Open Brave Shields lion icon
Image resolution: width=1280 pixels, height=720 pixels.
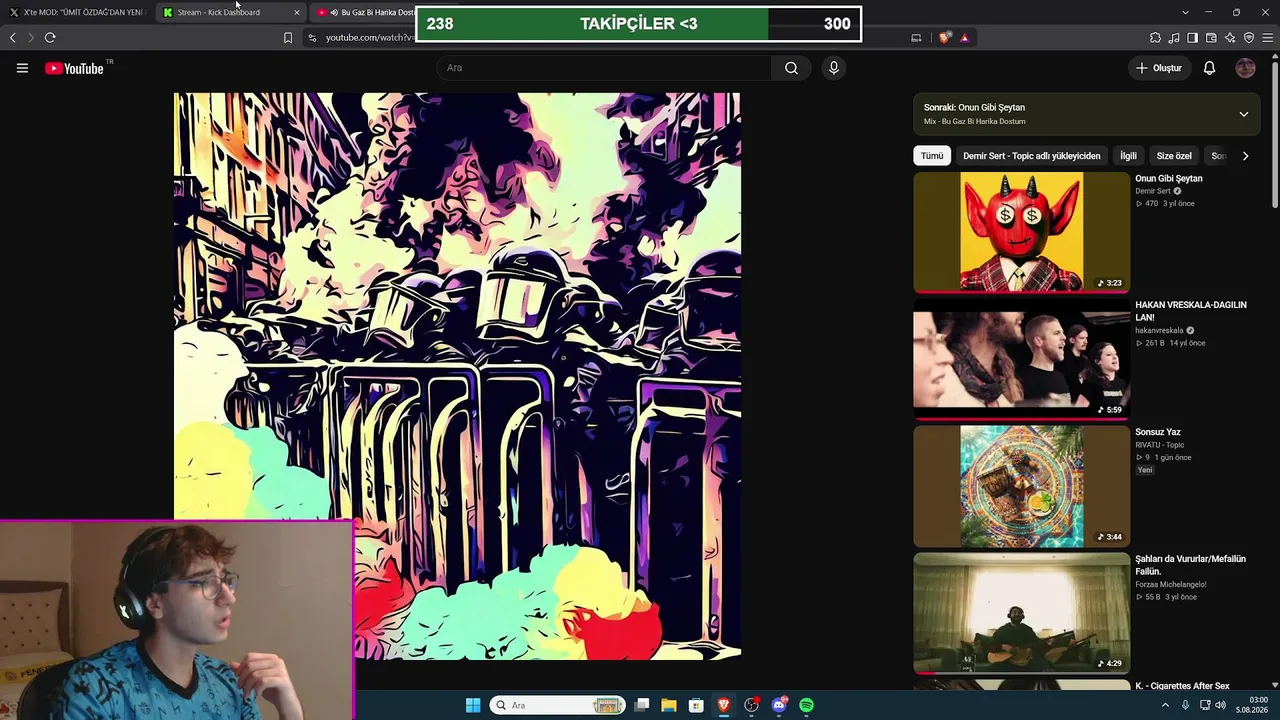(x=945, y=38)
